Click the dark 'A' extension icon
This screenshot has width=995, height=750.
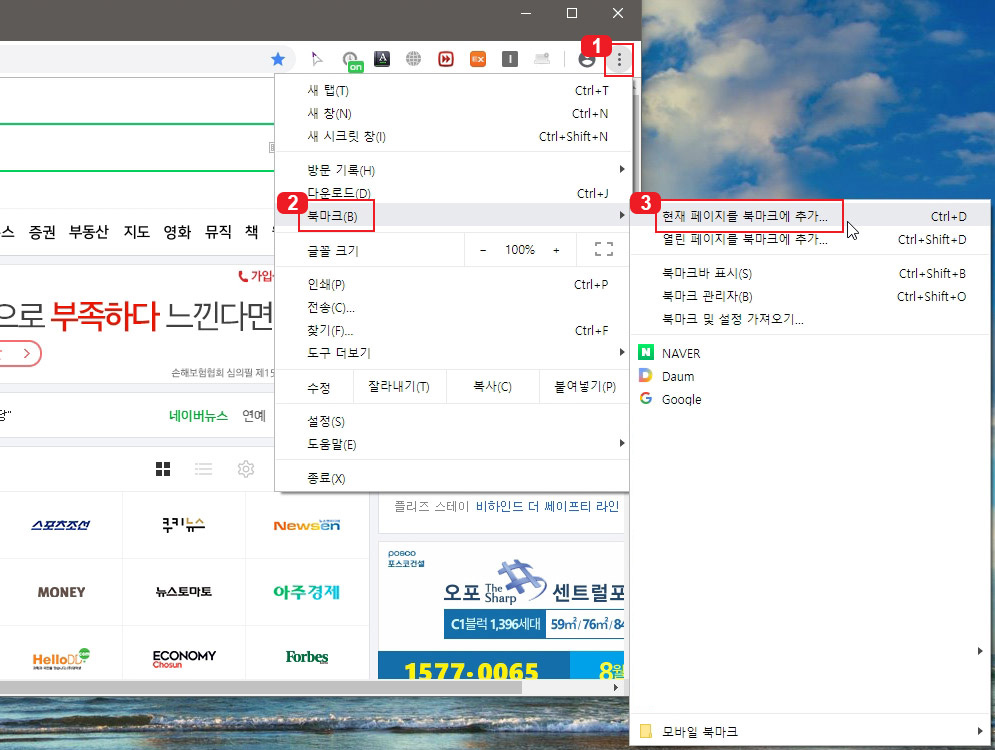tap(382, 59)
